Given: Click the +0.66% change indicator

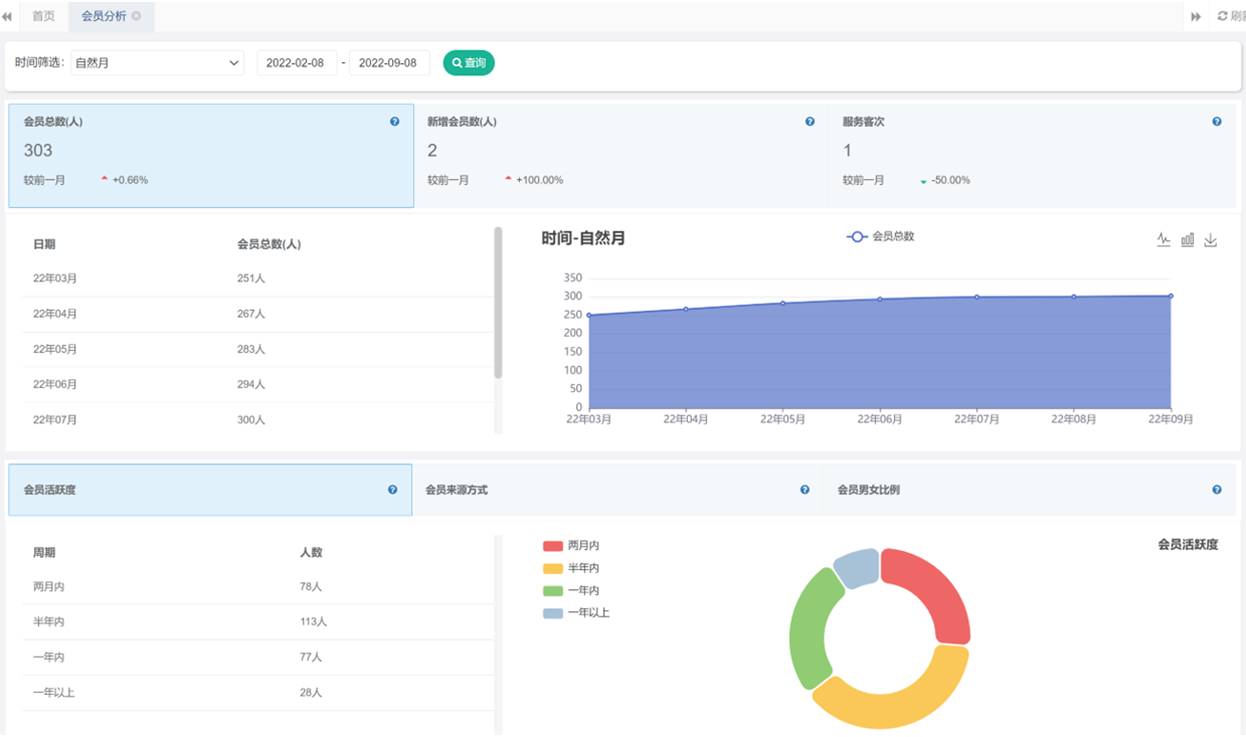Looking at the screenshot, I should coord(124,180).
